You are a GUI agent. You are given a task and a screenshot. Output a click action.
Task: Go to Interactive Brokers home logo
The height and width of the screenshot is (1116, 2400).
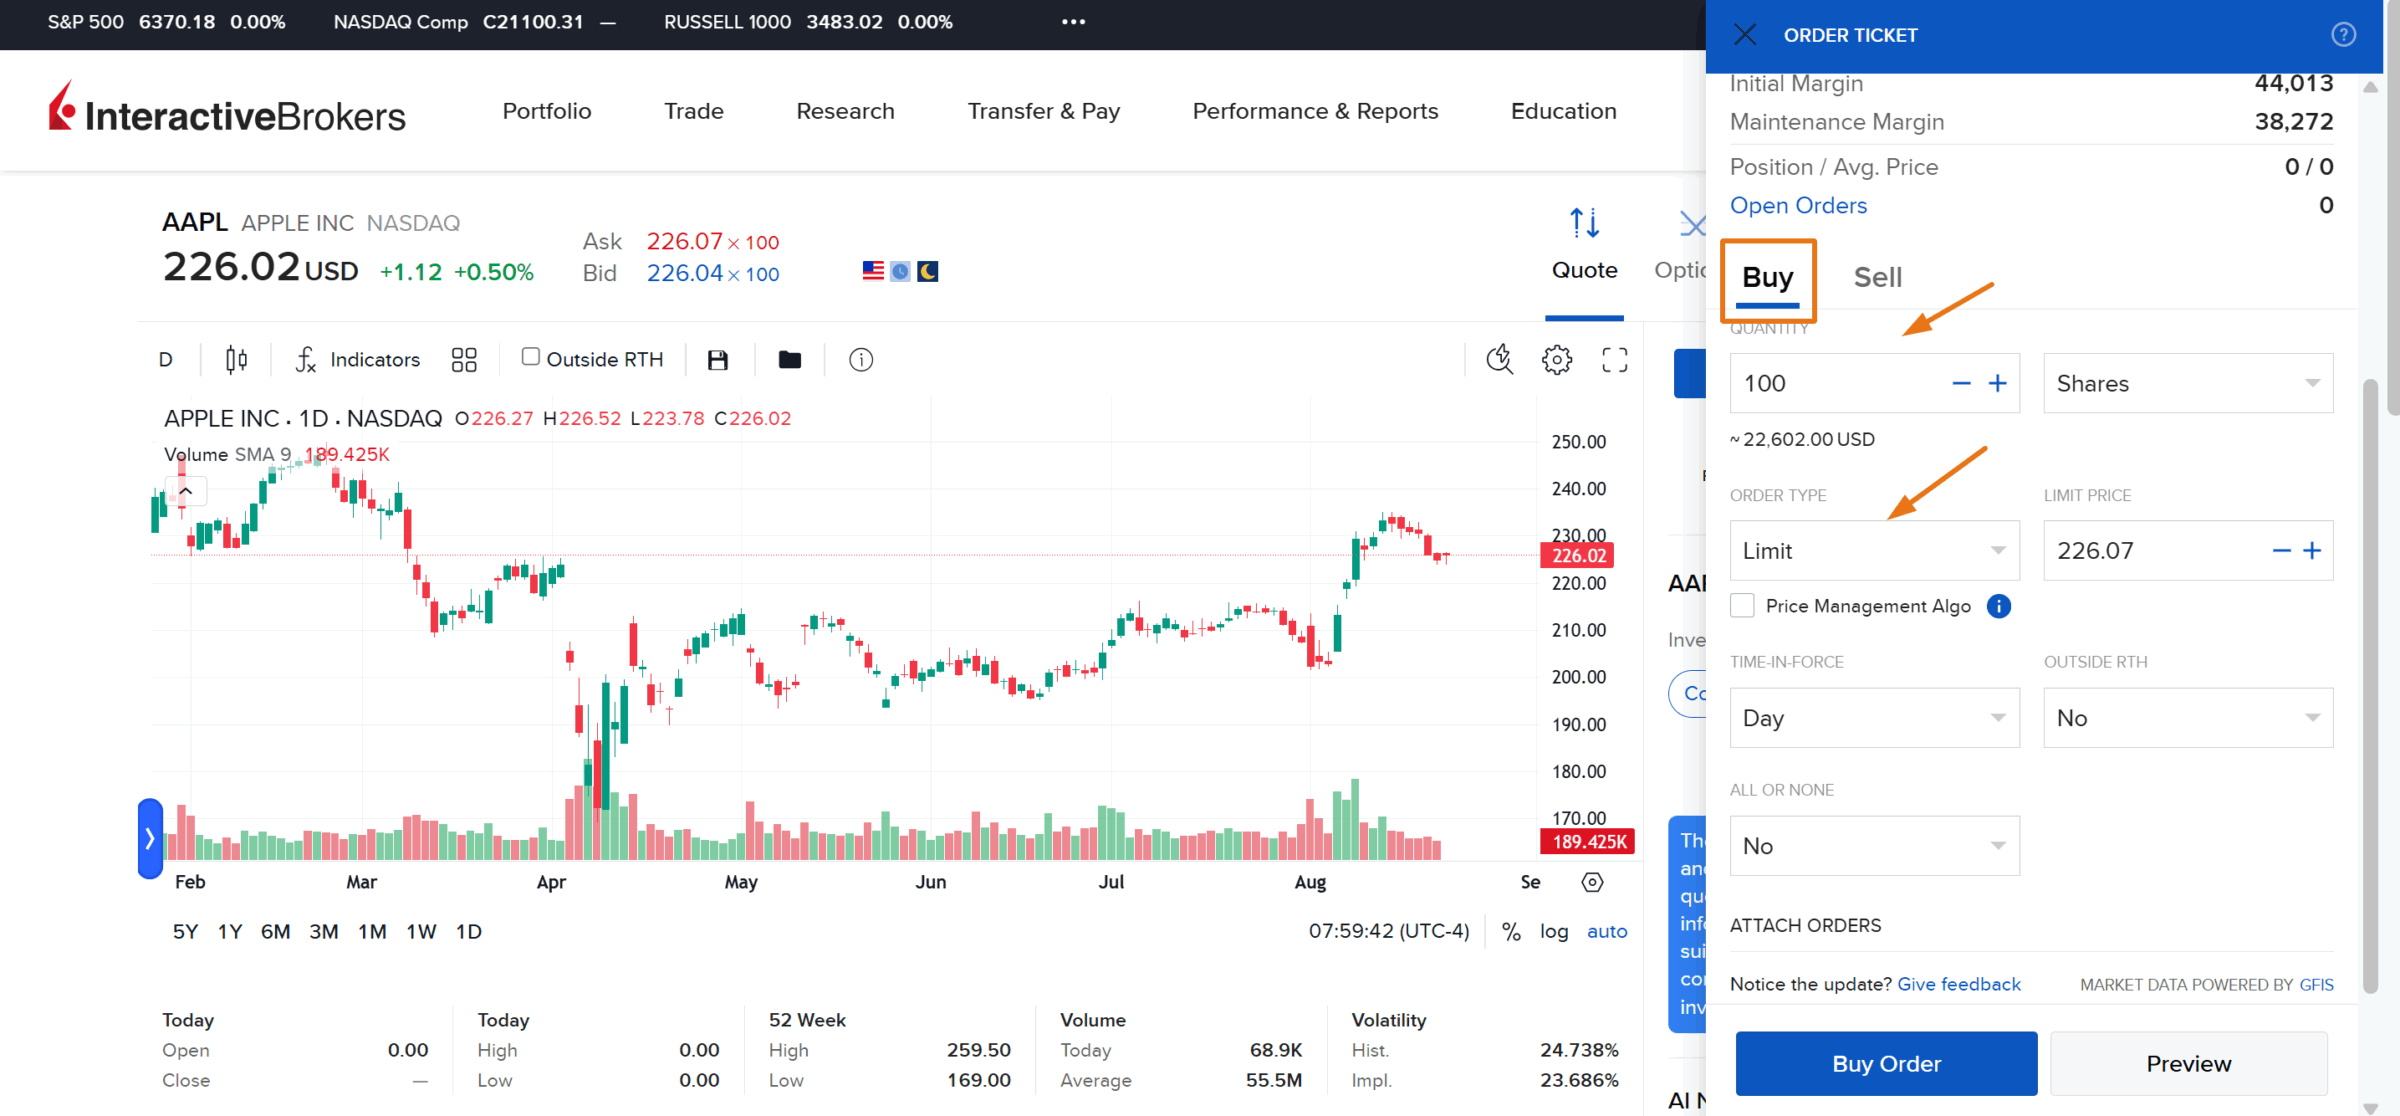(227, 110)
